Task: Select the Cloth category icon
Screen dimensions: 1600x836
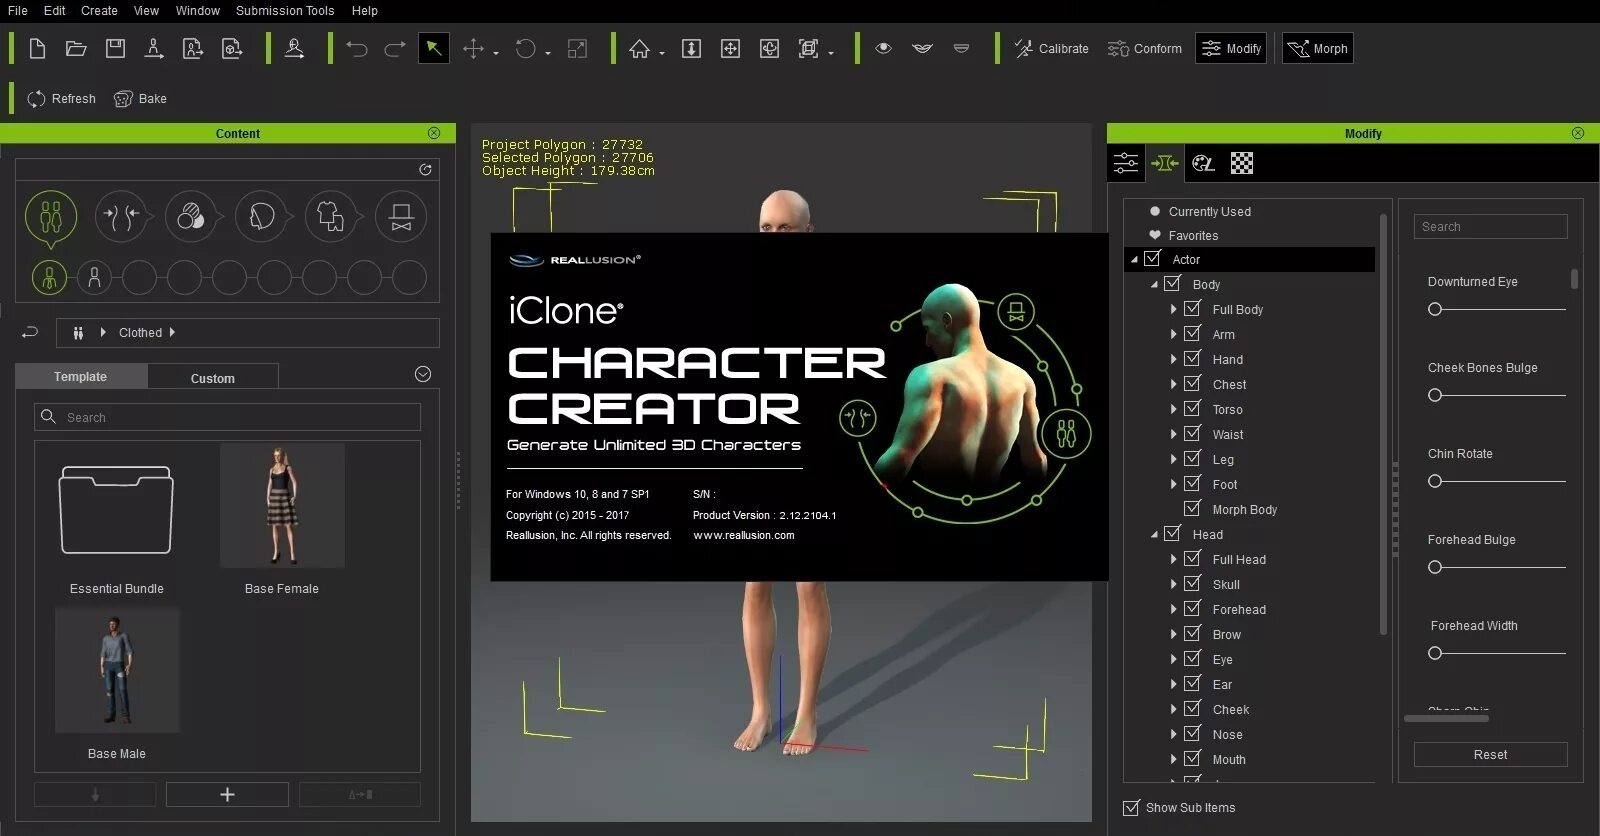Action: [x=331, y=217]
